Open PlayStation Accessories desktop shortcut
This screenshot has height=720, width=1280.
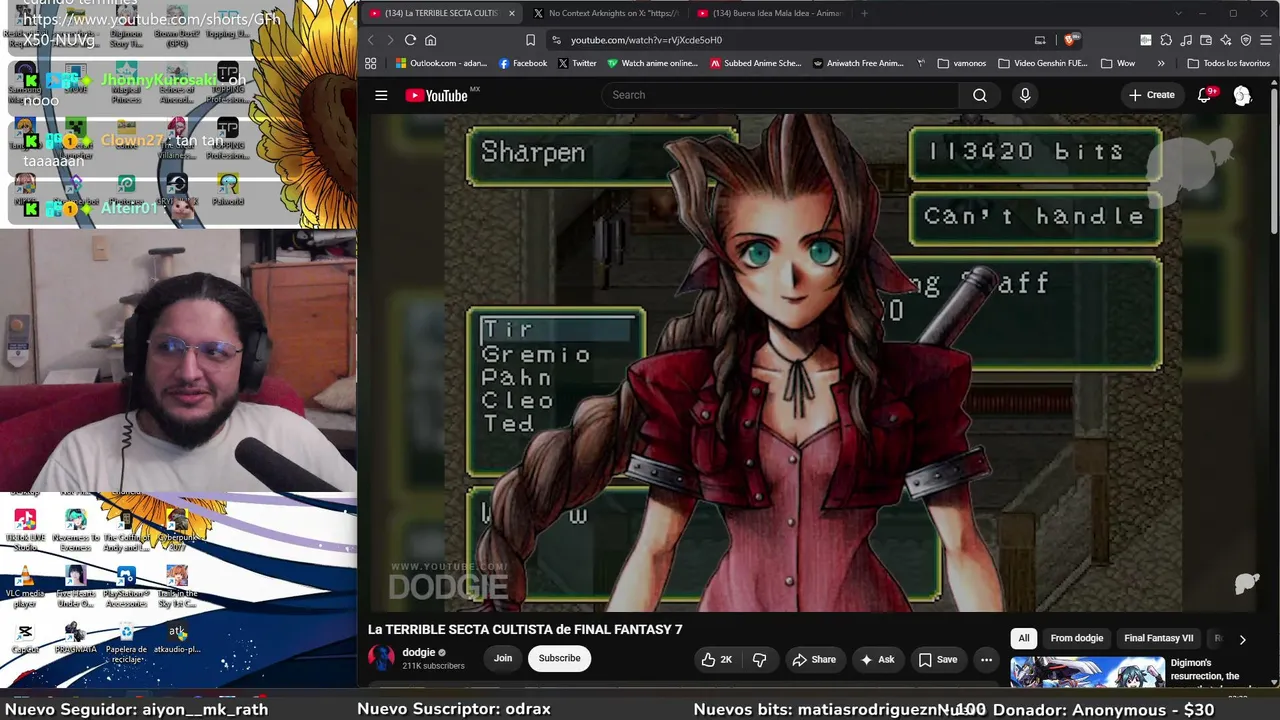(x=126, y=587)
